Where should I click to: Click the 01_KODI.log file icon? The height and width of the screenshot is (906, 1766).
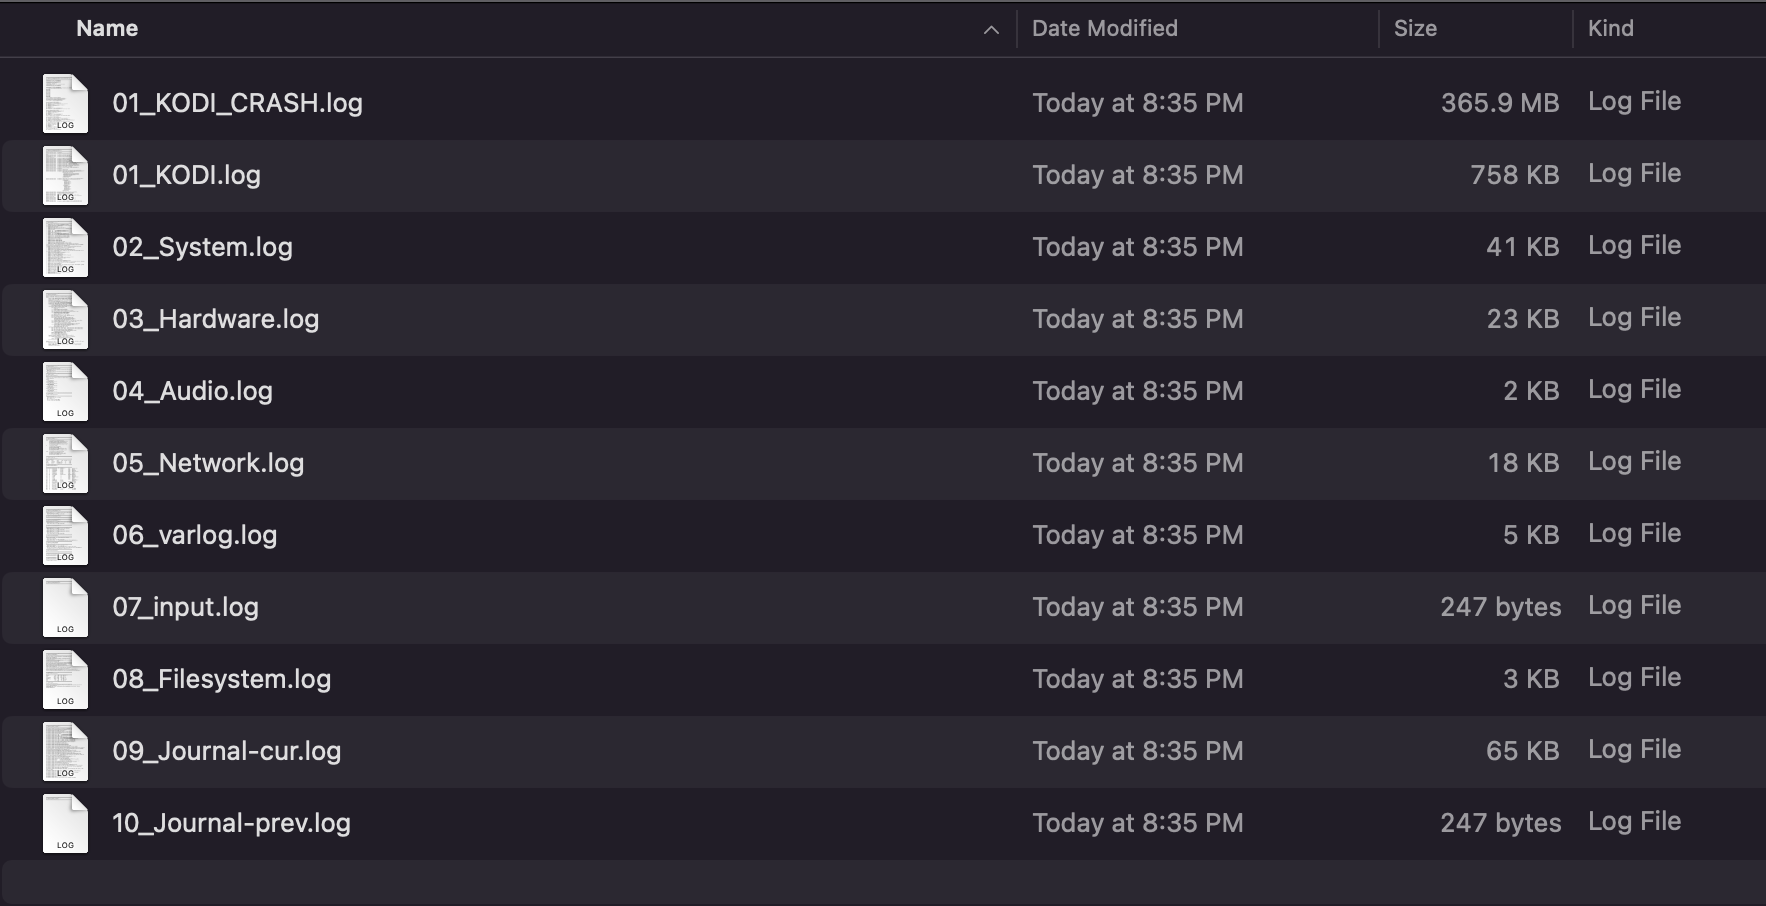click(x=65, y=176)
